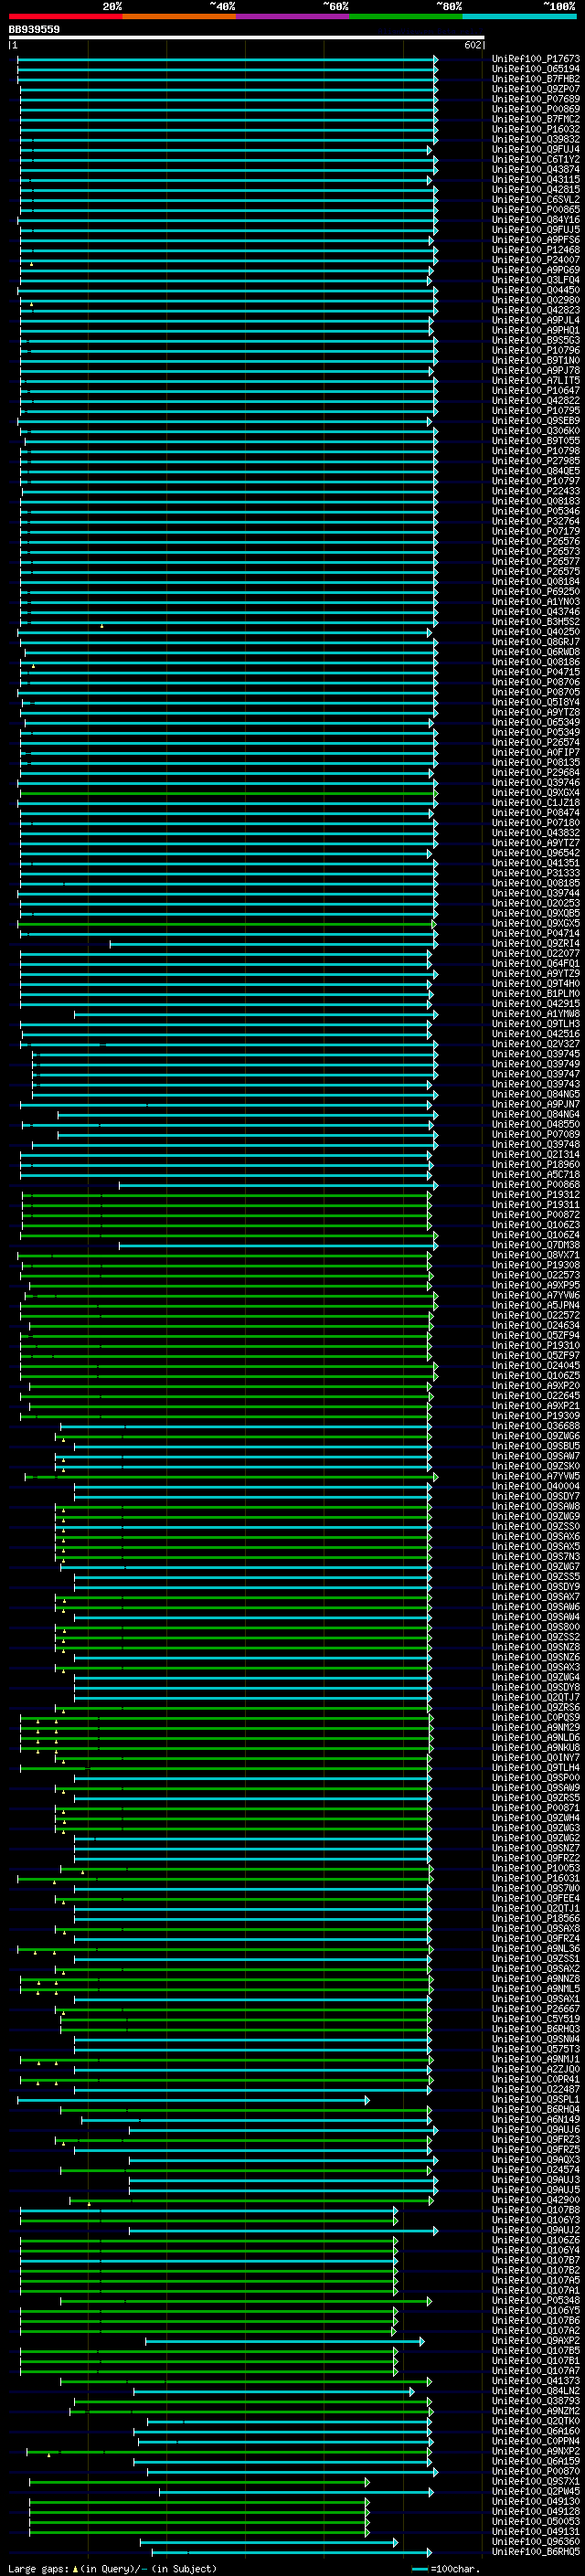This screenshot has height=2576, width=585.
Task: Select UniRef100_P10053 label
Action: click(536, 1868)
